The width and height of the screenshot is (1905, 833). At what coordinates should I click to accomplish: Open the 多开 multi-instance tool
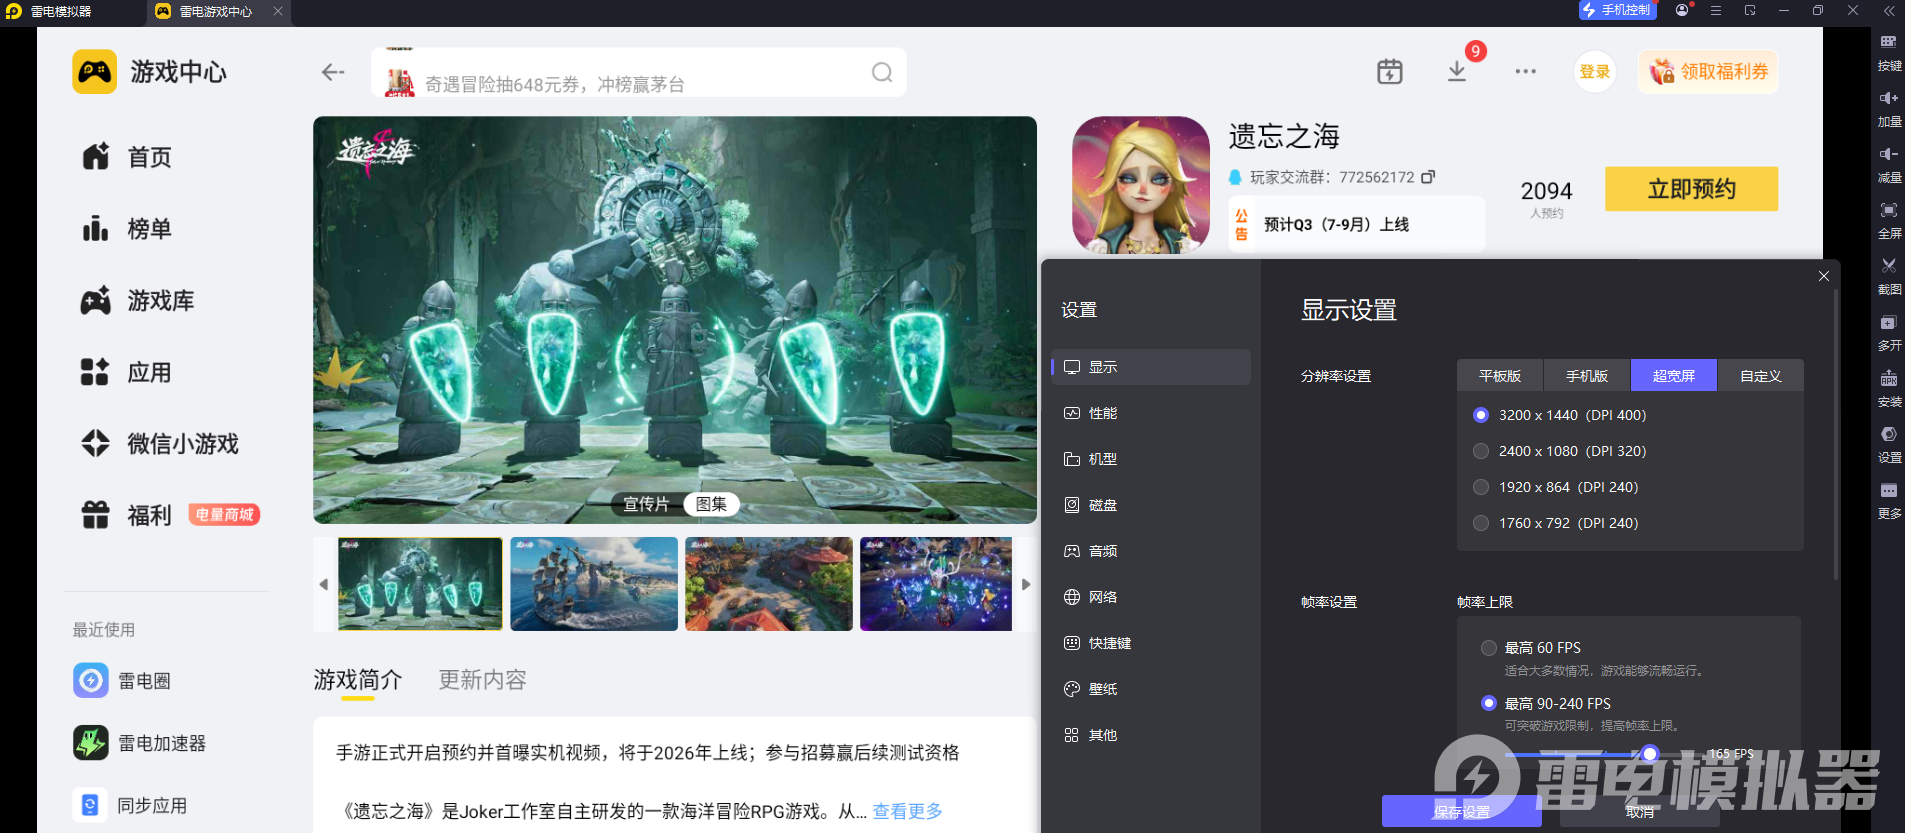tap(1889, 332)
